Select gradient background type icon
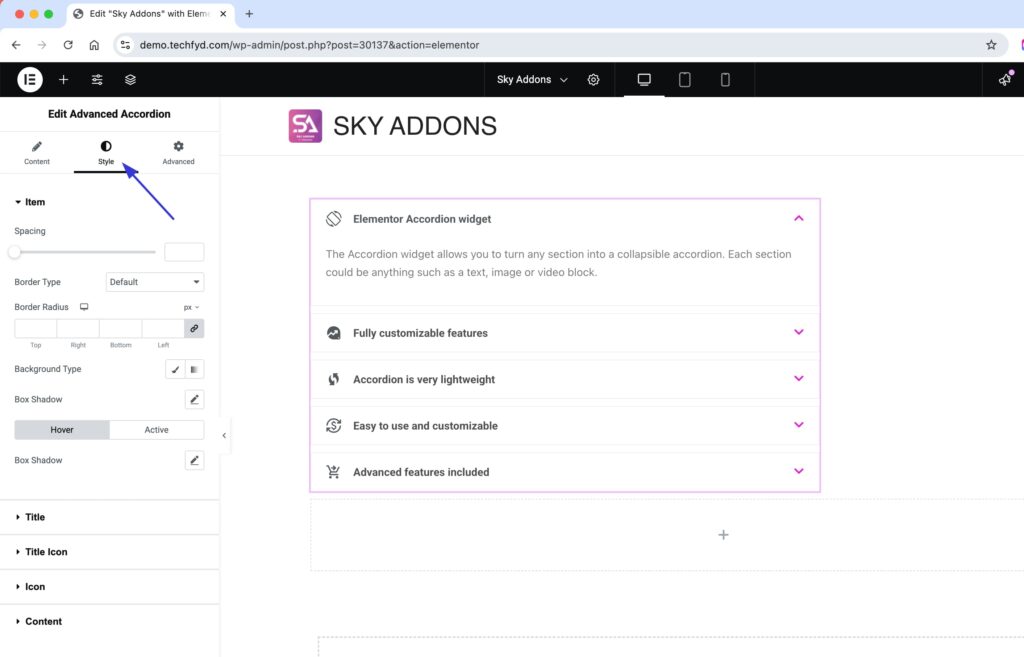The height and width of the screenshot is (657, 1024). coord(195,370)
